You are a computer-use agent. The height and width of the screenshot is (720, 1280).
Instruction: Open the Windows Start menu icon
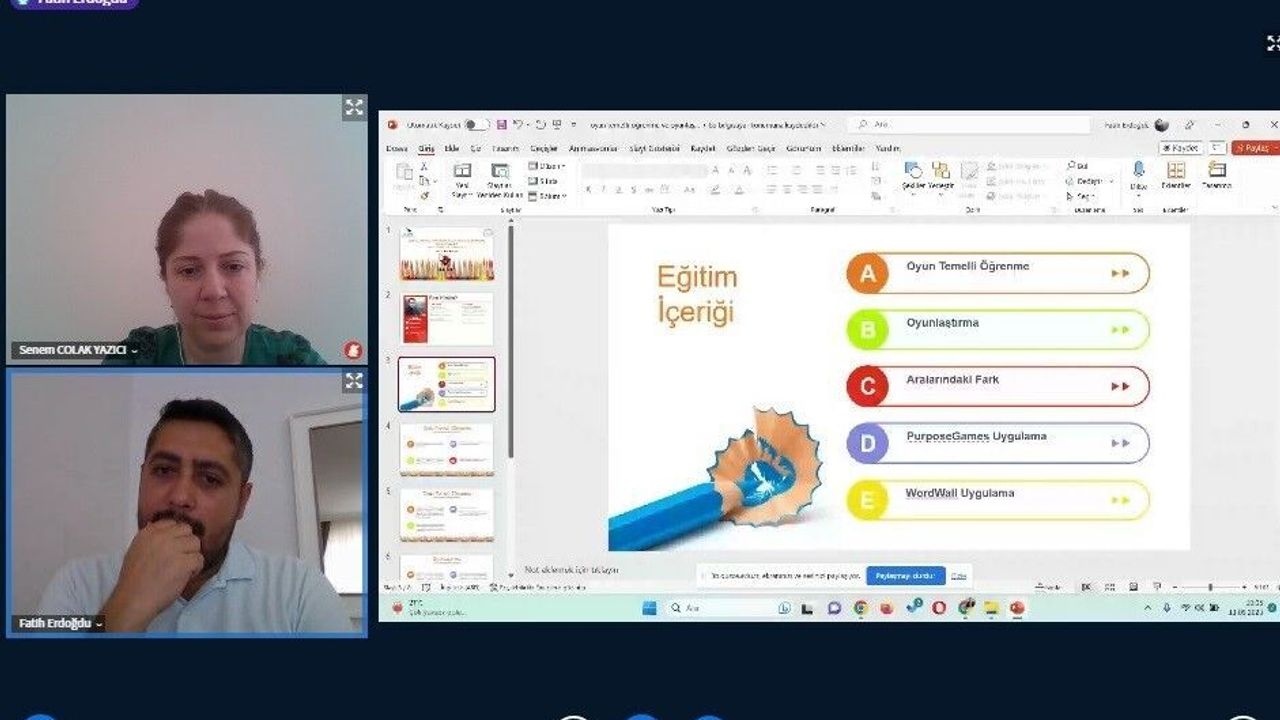pyautogui.click(x=649, y=607)
